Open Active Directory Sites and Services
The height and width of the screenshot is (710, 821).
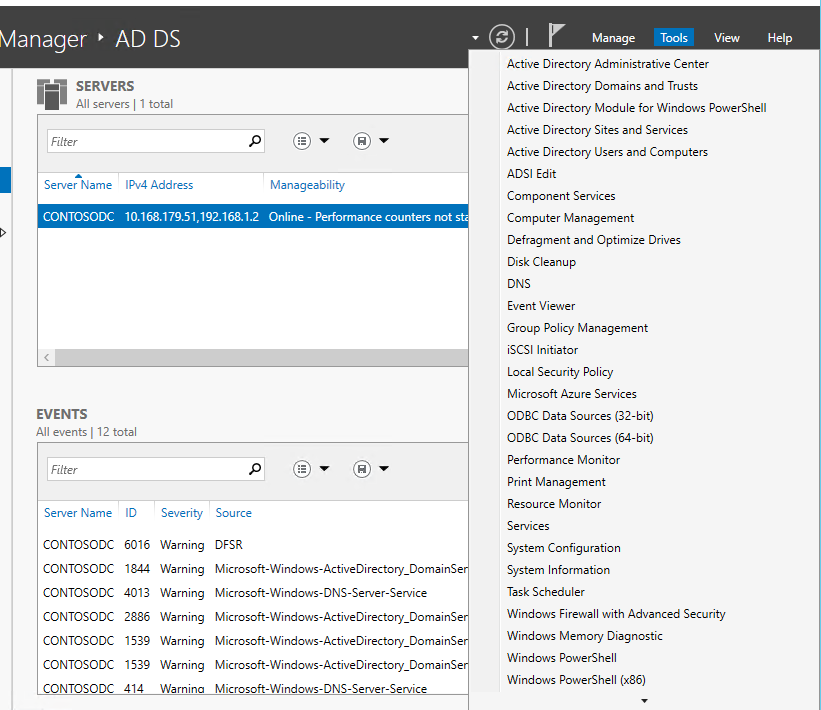pos(597,130)
